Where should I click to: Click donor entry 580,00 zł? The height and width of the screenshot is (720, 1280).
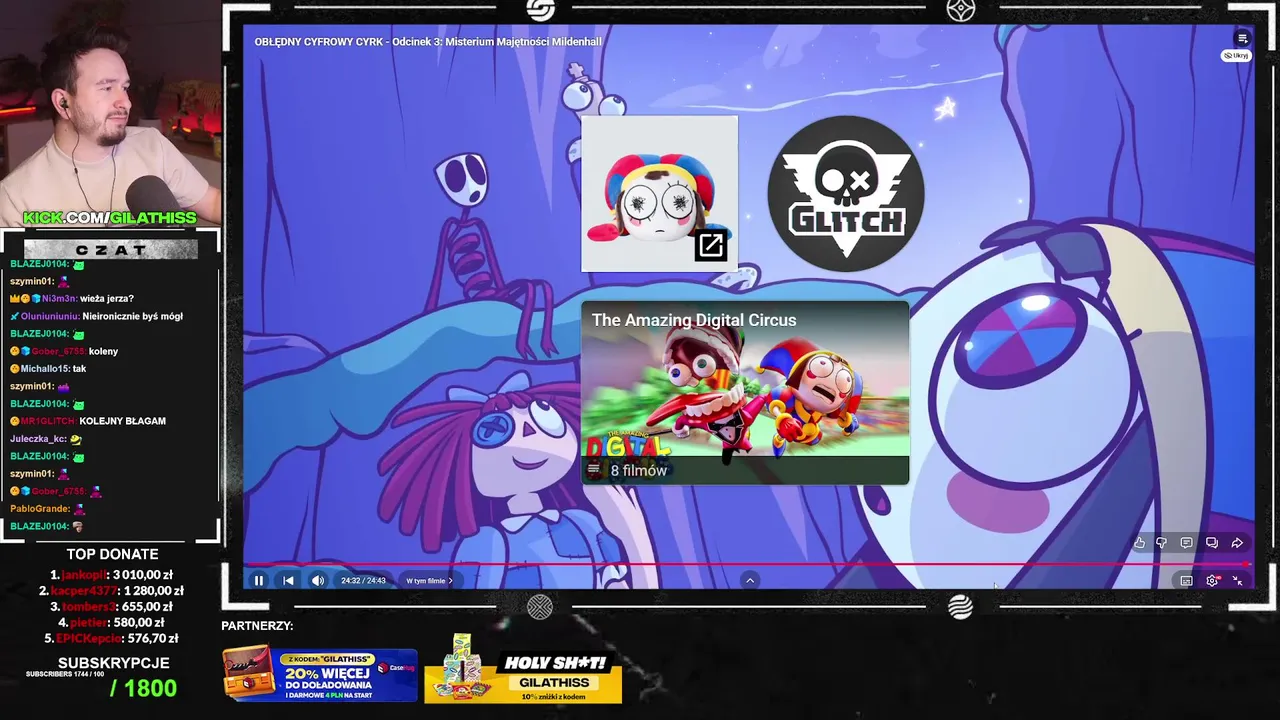tap(112, 622)
